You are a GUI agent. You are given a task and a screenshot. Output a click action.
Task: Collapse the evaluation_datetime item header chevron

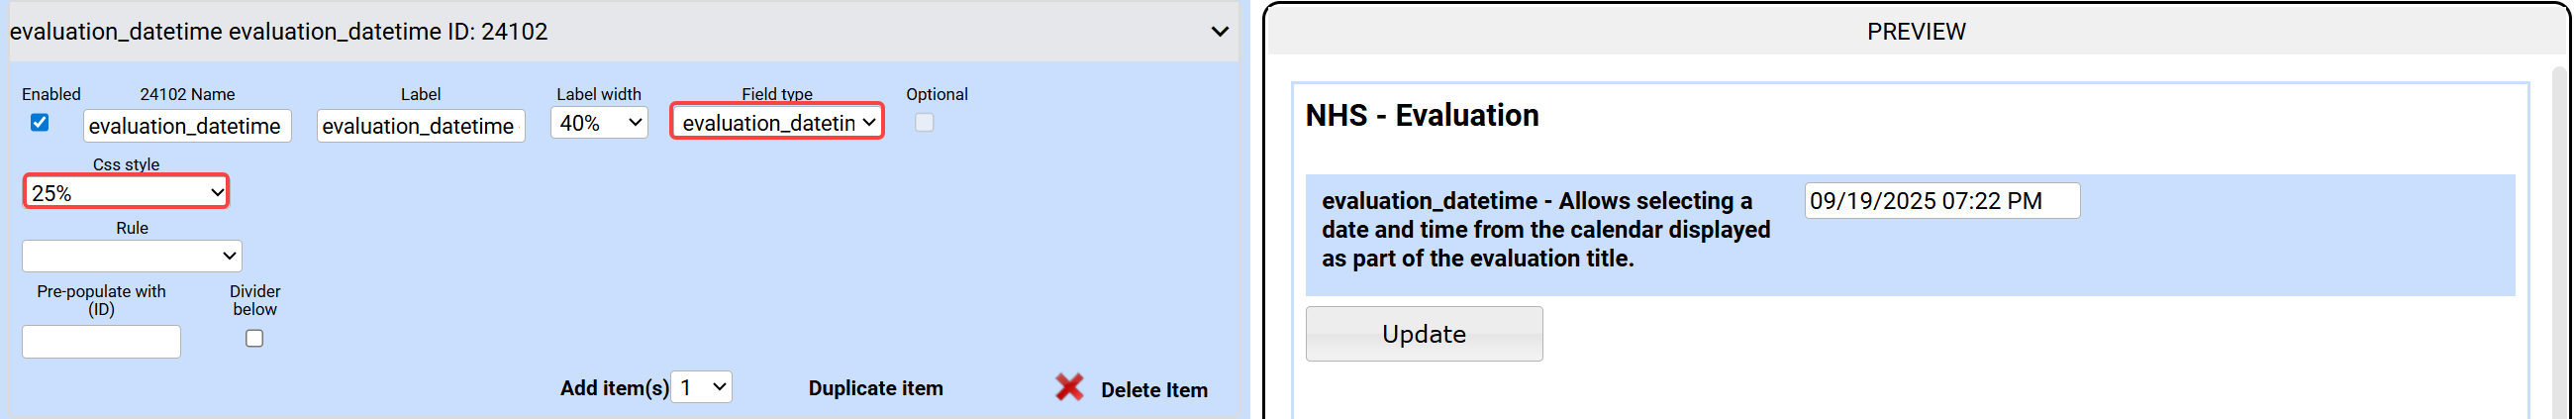[1219, 32]
